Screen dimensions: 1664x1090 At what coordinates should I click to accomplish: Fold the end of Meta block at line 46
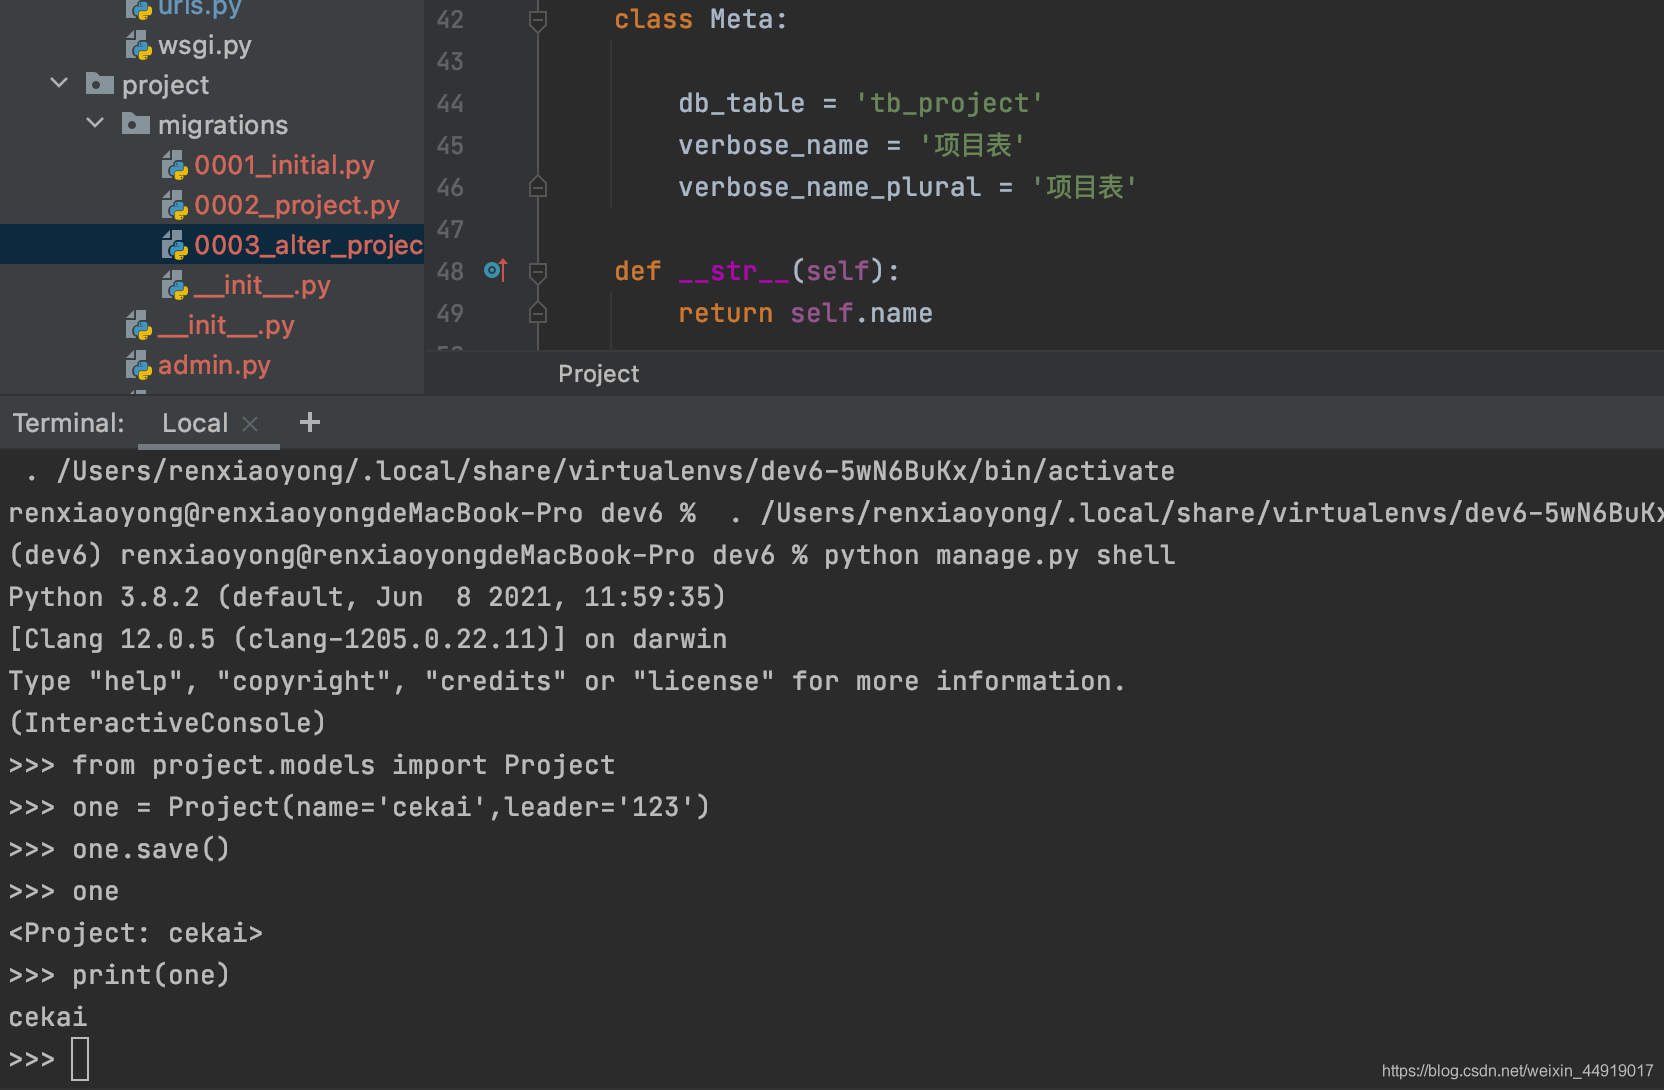pos(538,187)
